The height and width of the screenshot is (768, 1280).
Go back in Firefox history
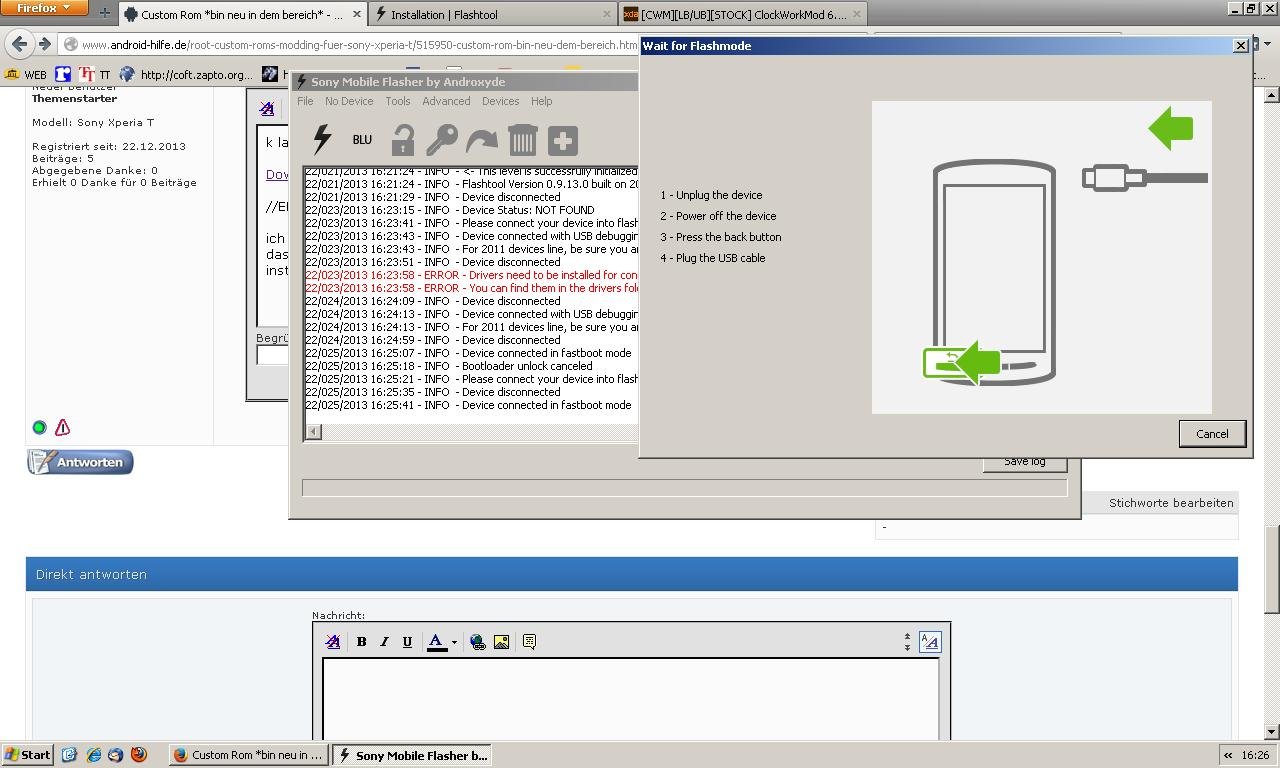(19, 44)
